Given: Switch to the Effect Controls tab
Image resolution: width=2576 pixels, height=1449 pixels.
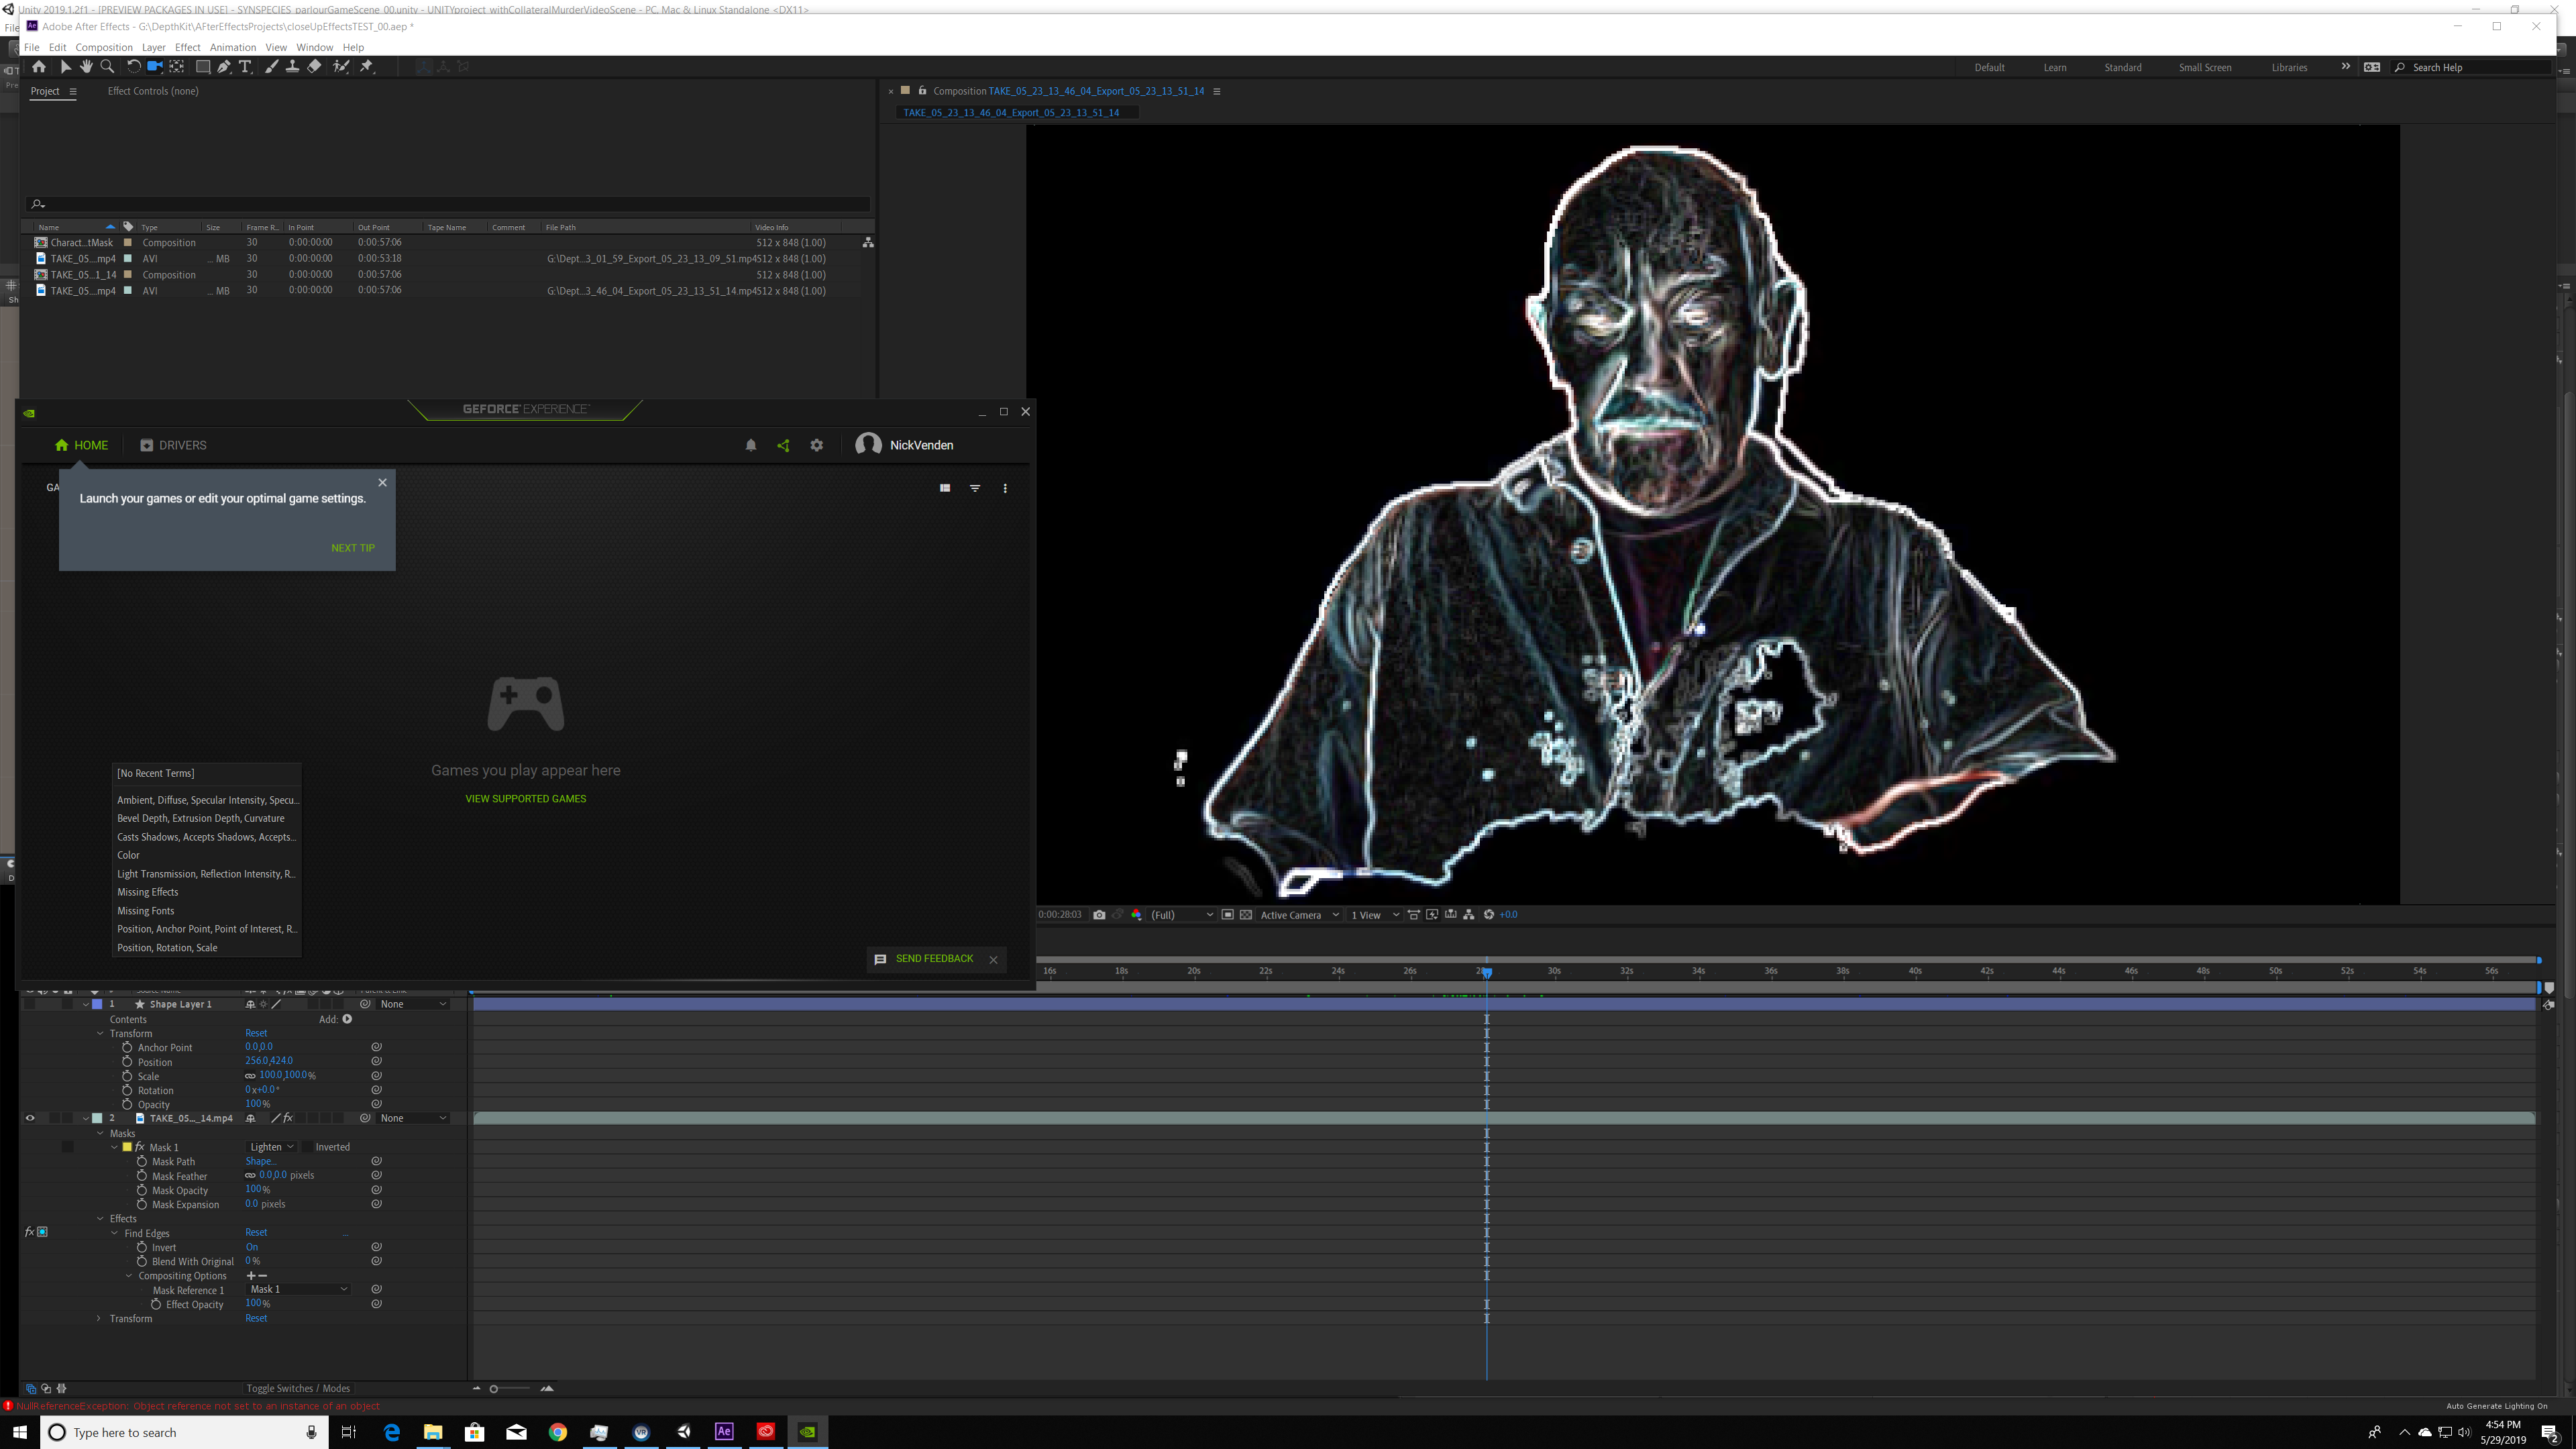Looking at the screenshot, I should [x=152, y=91].
